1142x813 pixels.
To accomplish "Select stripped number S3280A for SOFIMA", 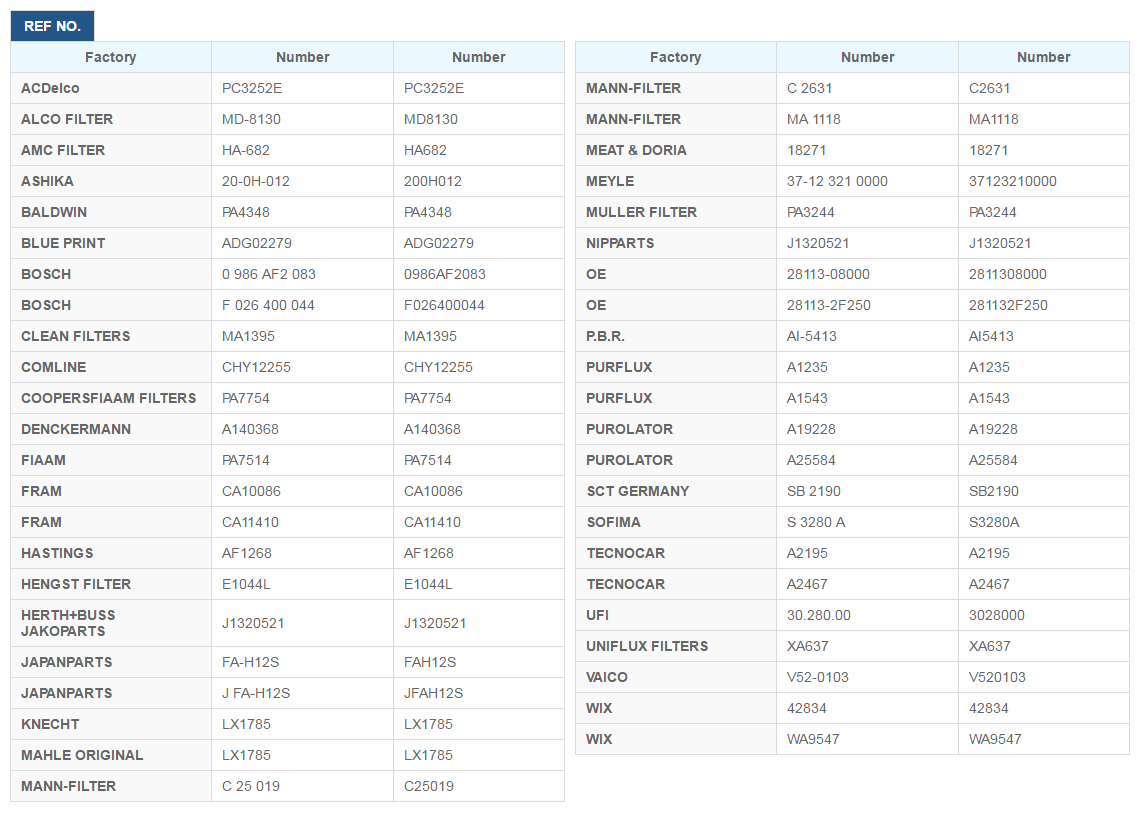I will click(x=994, y=522).
